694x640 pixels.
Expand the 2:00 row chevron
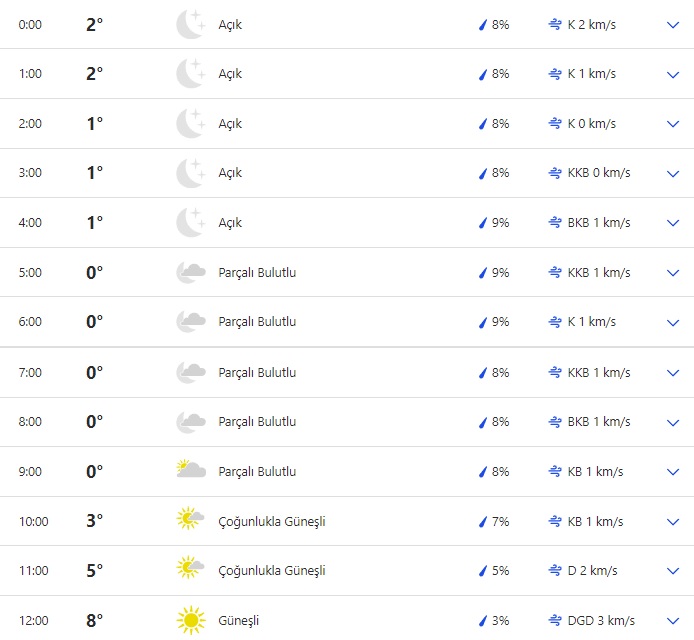(x=672, y=124)
